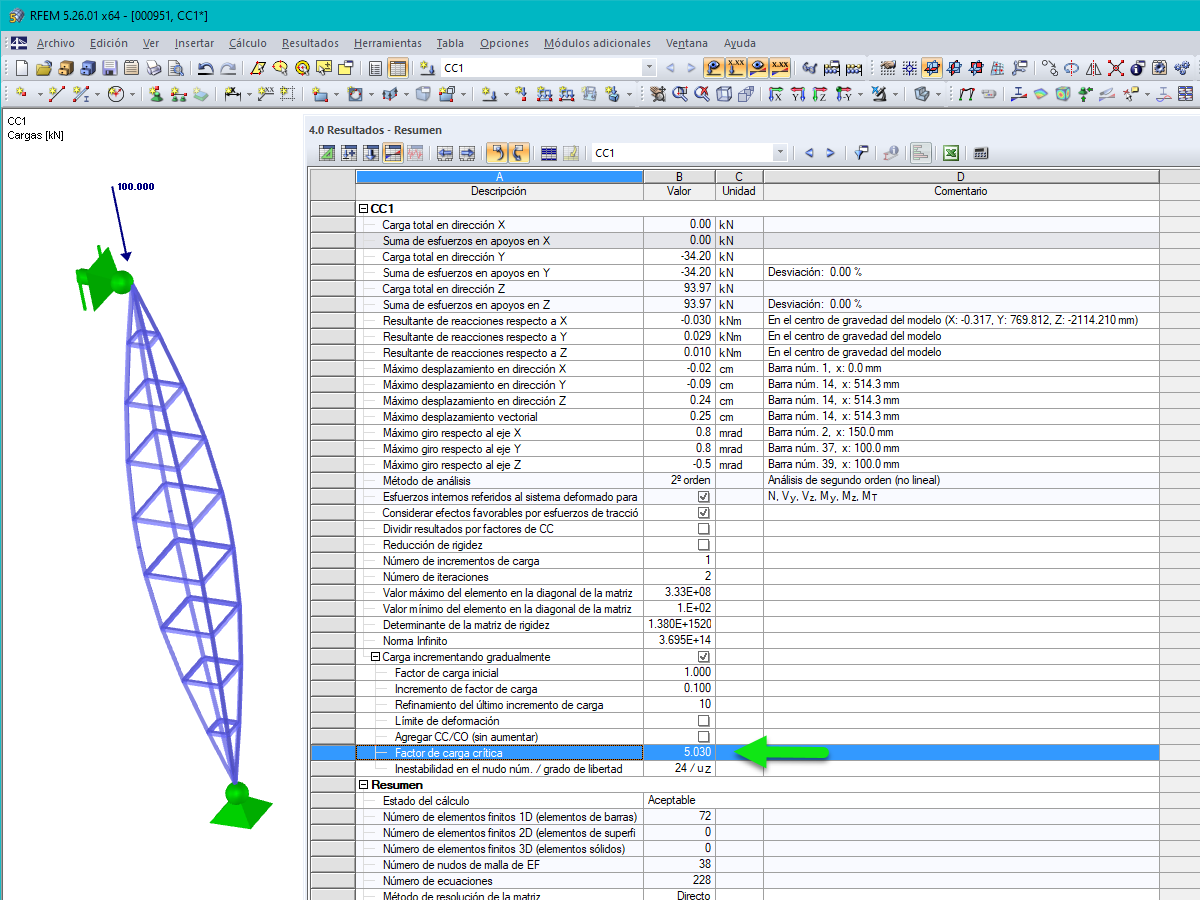Image resolution: width=1200 pixels, height=900 pixels.
Task: Go to next load case in results panel
Action: (830, 153)
